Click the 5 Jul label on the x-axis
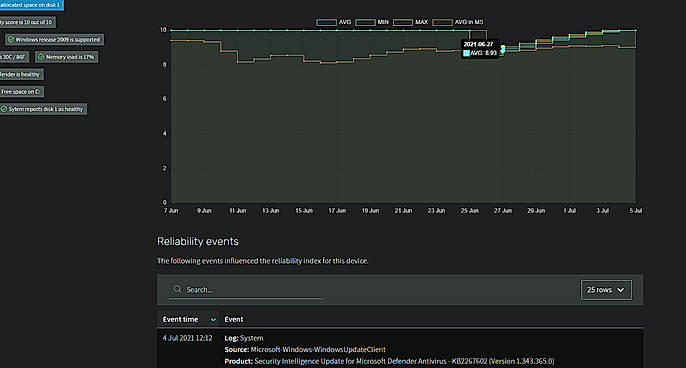Screen dimensions: 686x368 [636, 210]
